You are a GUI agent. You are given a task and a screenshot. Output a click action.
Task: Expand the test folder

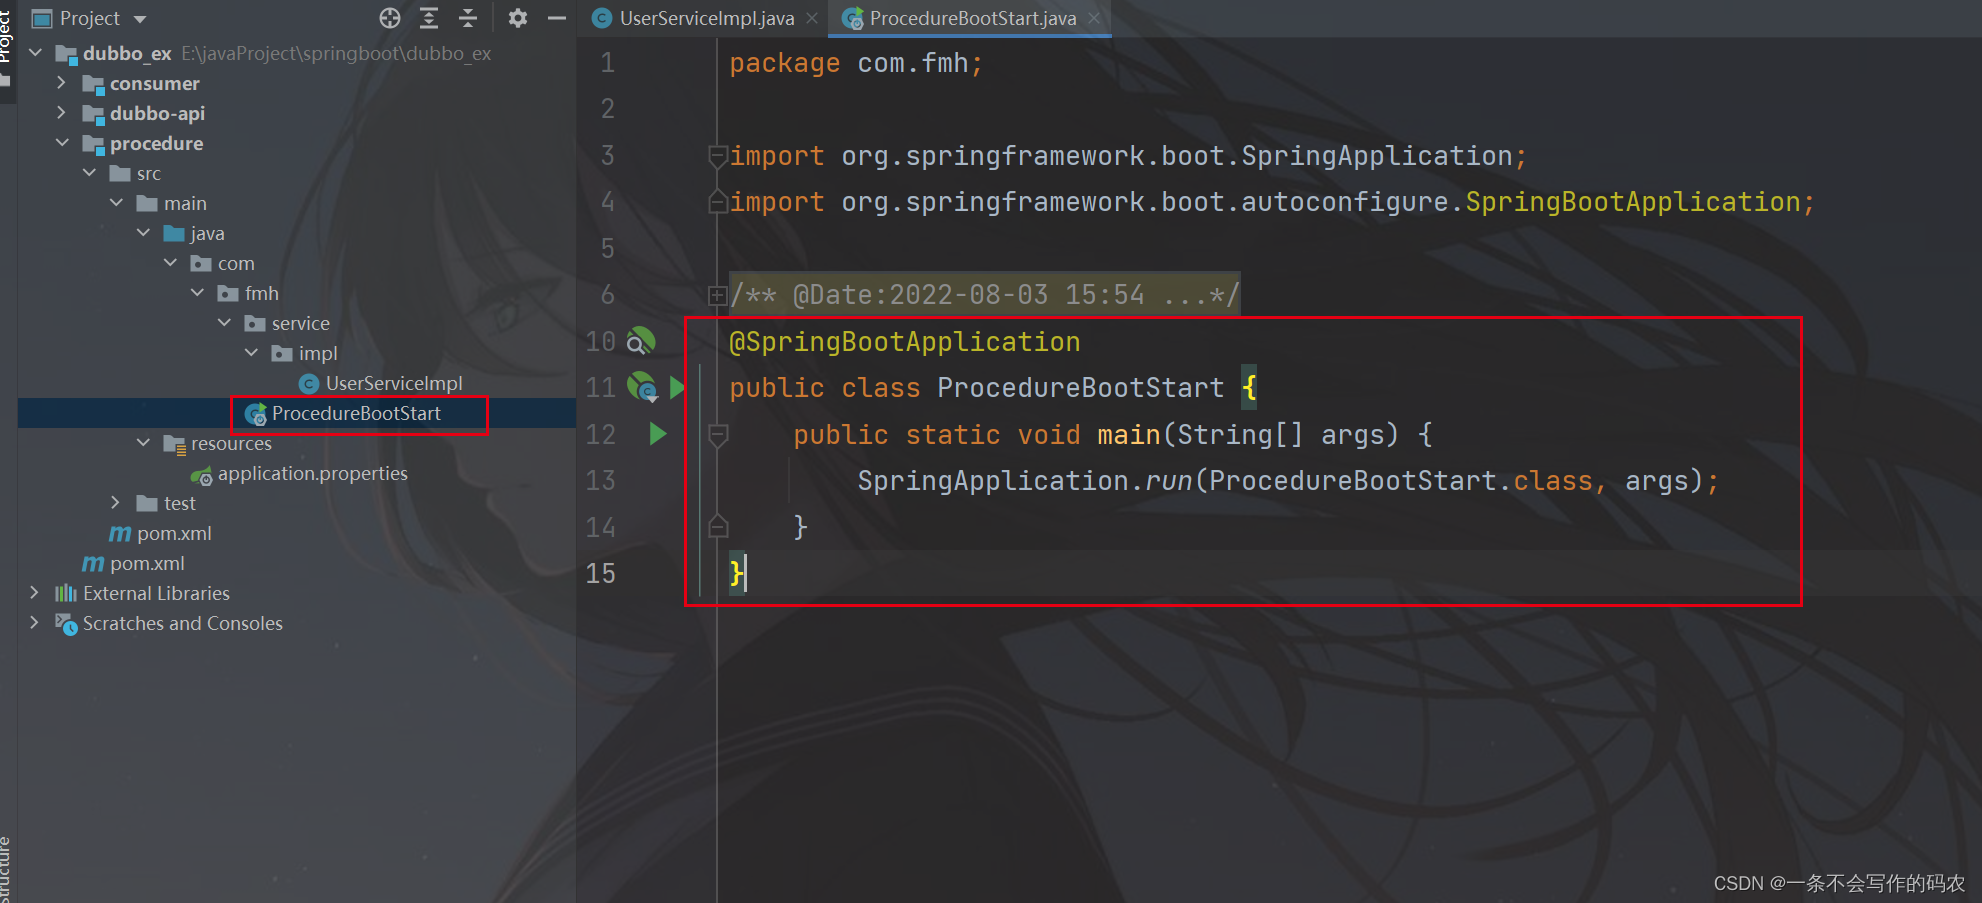[113, 503]
